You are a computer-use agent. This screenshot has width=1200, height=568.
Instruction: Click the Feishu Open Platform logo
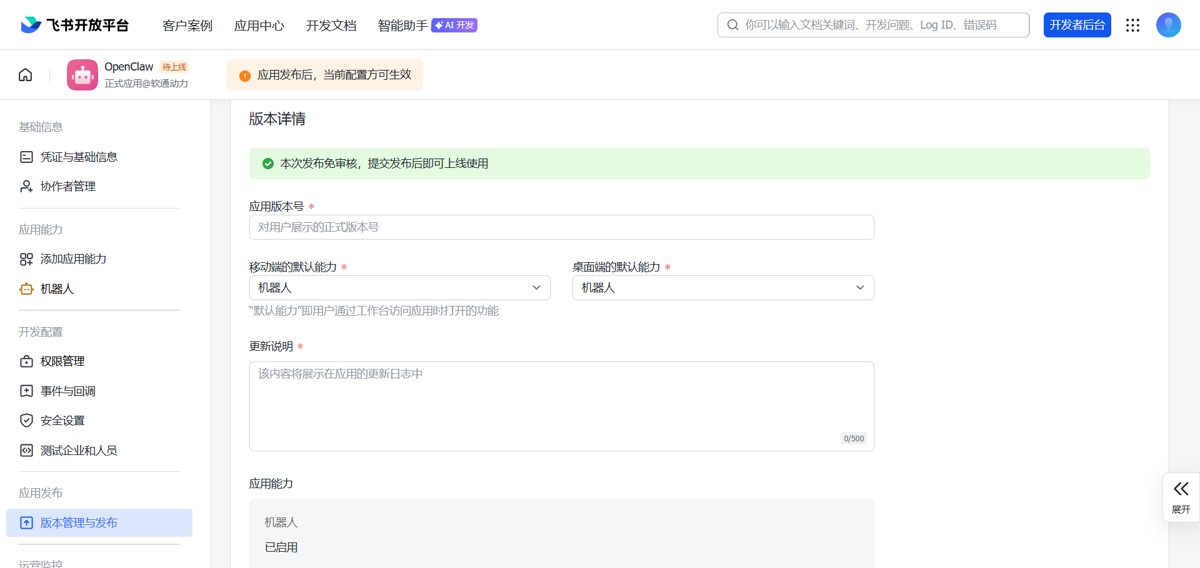pyautogui.click(x=75, y=25)
